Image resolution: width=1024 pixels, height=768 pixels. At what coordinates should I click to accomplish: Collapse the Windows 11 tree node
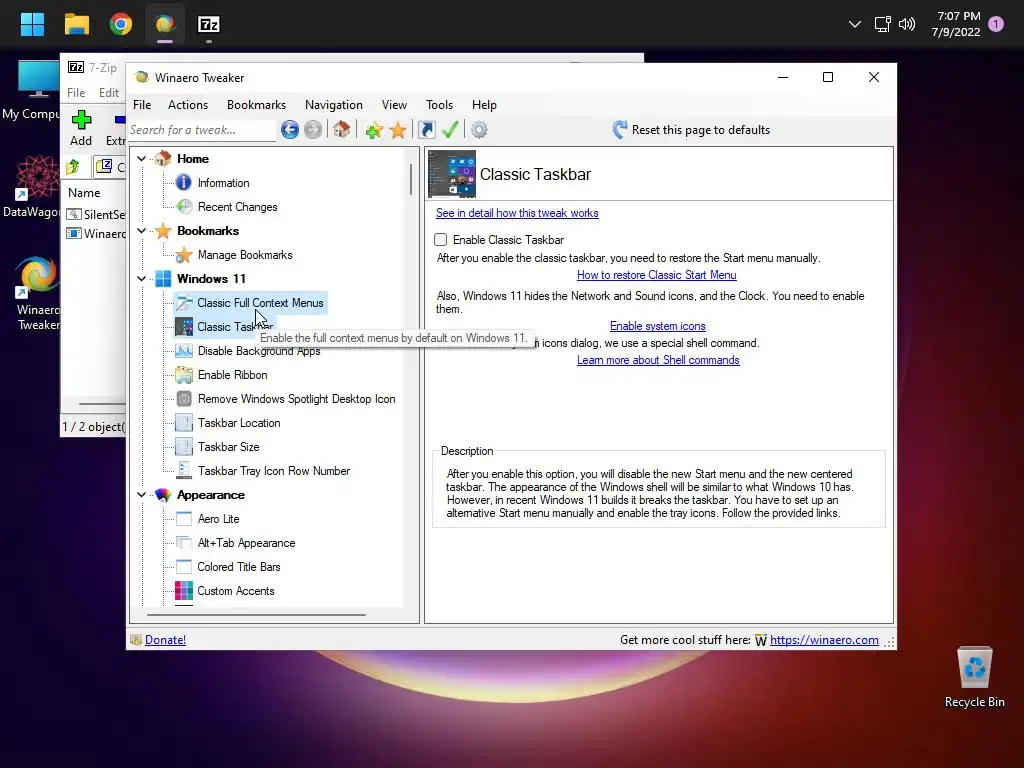point(142,279)
